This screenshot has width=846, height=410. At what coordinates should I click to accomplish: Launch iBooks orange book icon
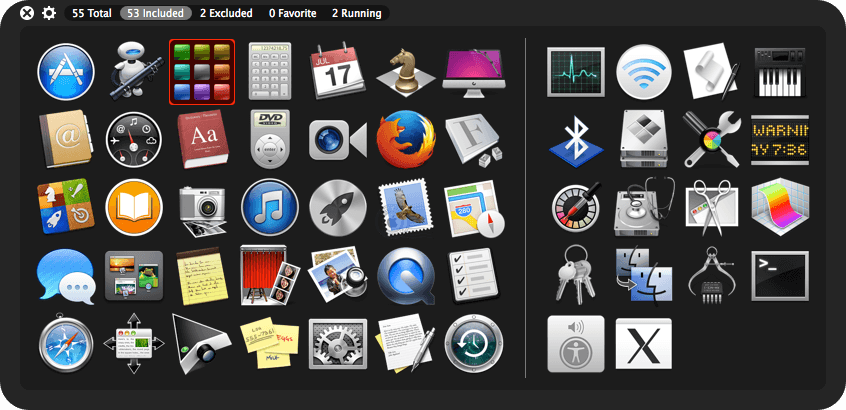click(134, 207)
